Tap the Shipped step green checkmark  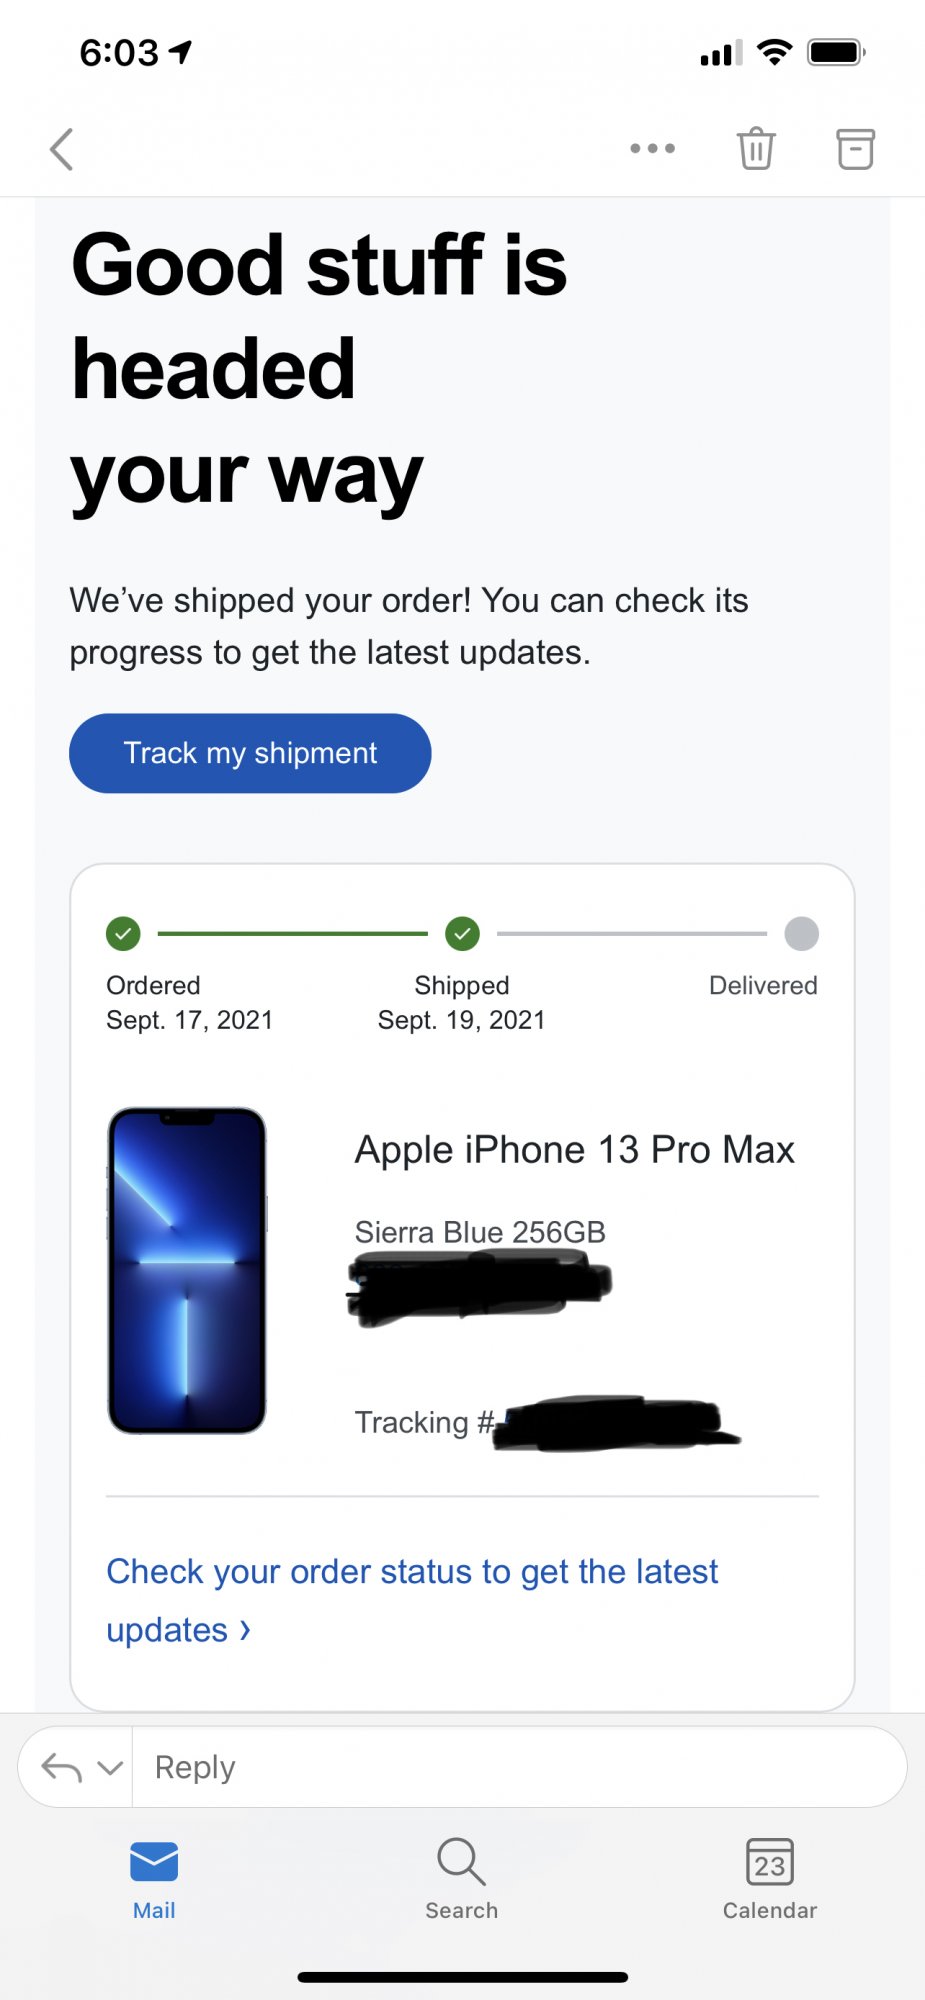point(462,934)
